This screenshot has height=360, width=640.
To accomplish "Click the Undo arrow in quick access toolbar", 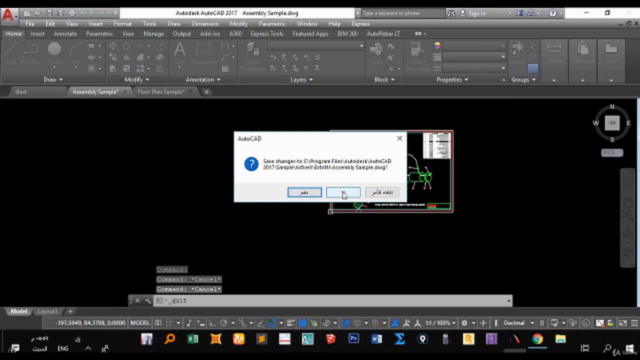I will point(84,13).
